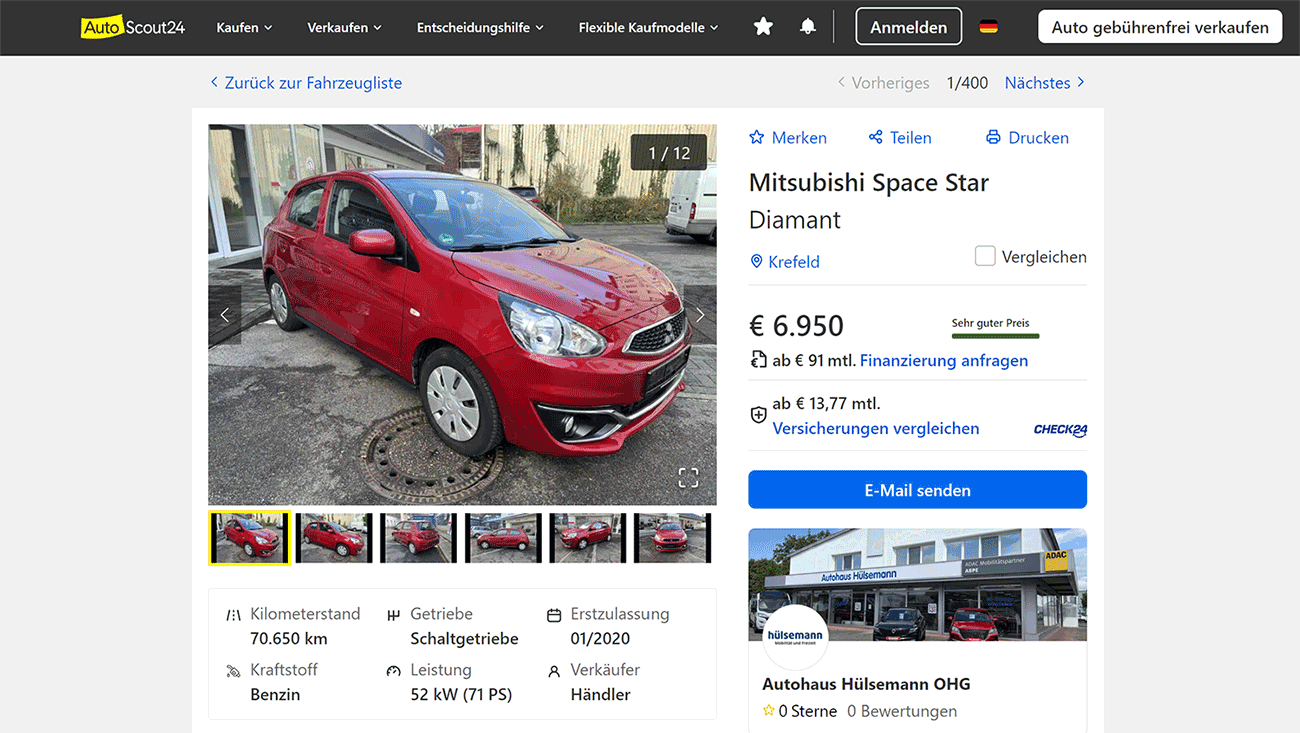This screenshot has width=1300, height=733.
Task: Click Zurück zur Fahrzeugliste link
Action: point(306,83)
